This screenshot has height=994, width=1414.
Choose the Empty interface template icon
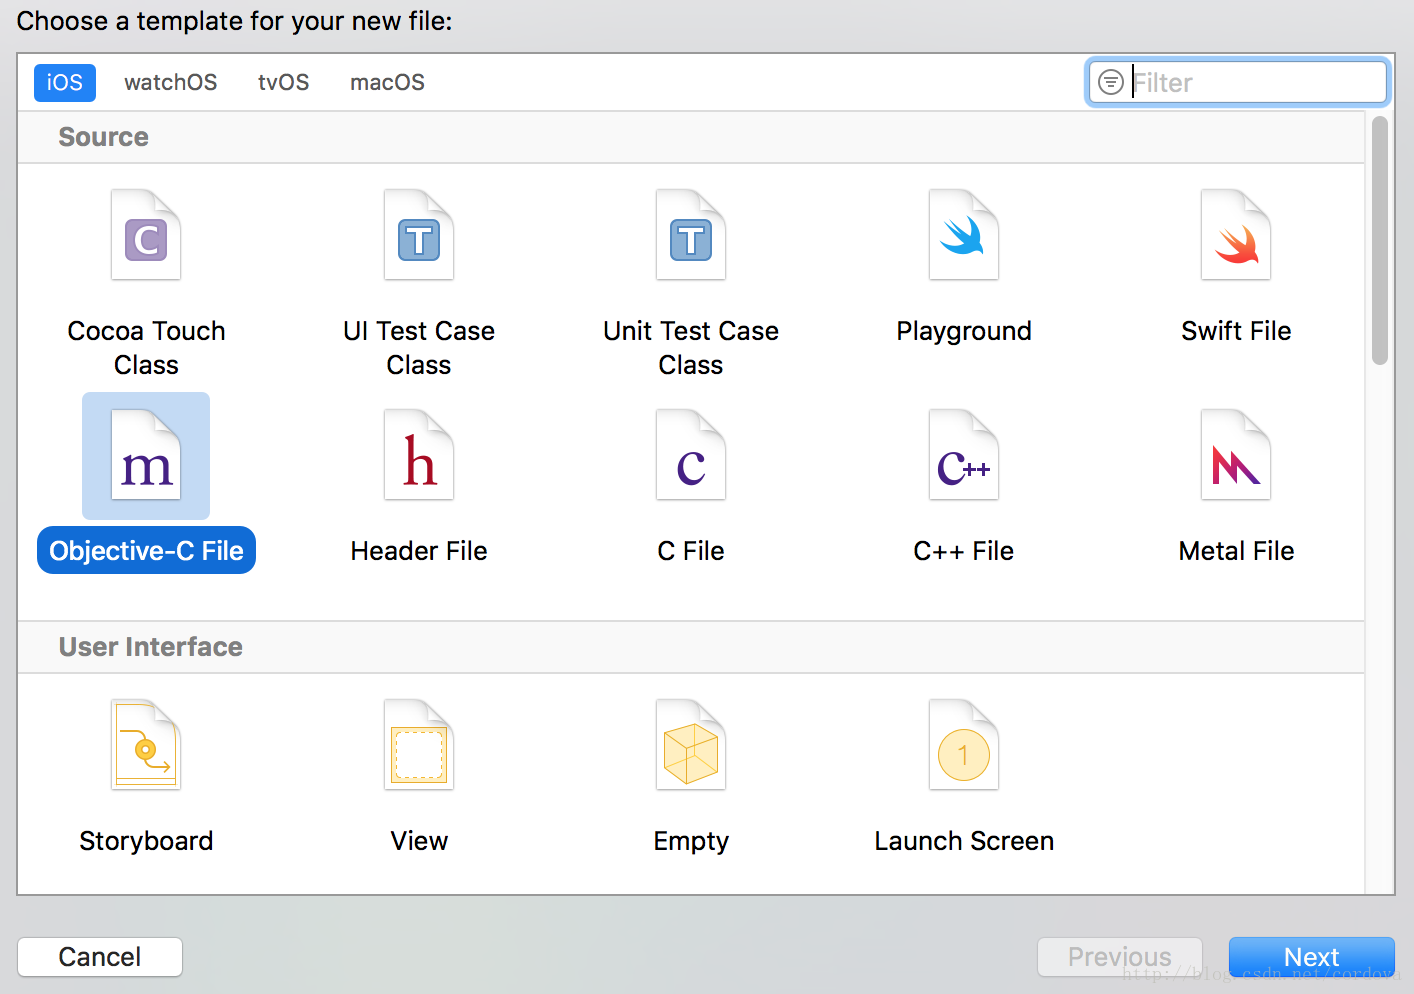pyautogui.click(x=691, y=746)
